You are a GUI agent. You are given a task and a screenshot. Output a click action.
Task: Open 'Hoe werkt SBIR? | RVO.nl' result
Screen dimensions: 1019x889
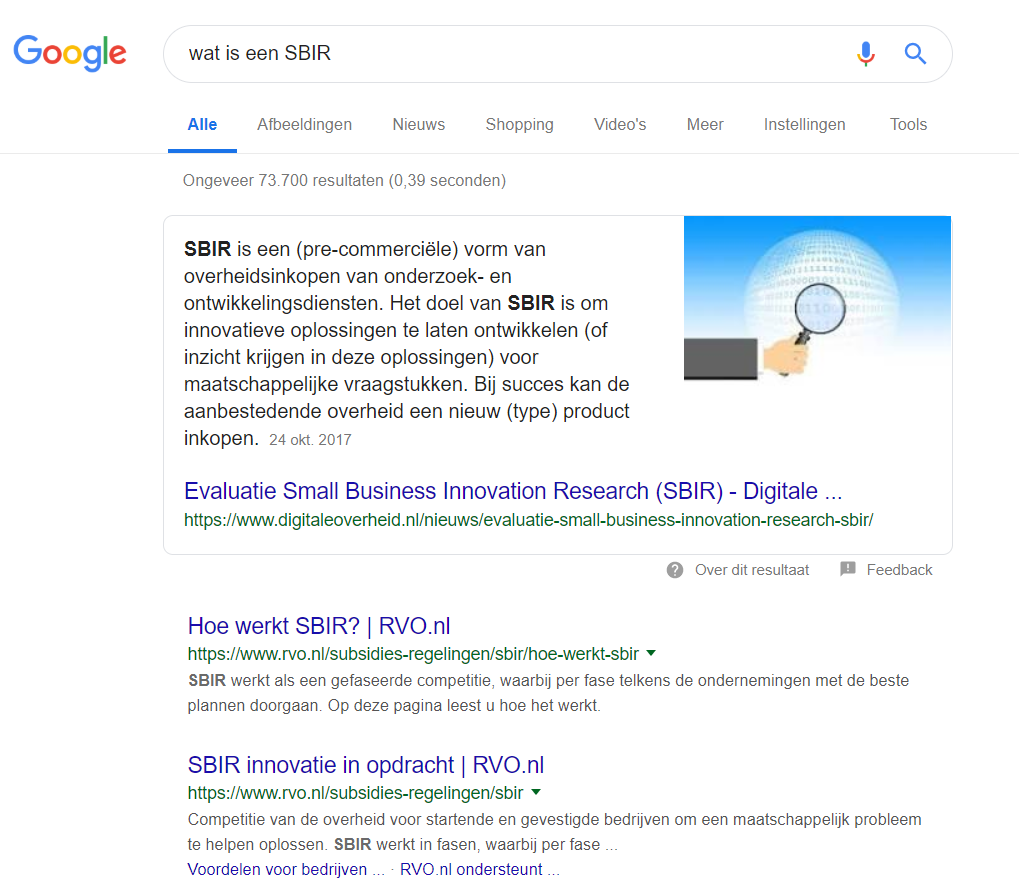pyautogui.click(x=318, y=626)
